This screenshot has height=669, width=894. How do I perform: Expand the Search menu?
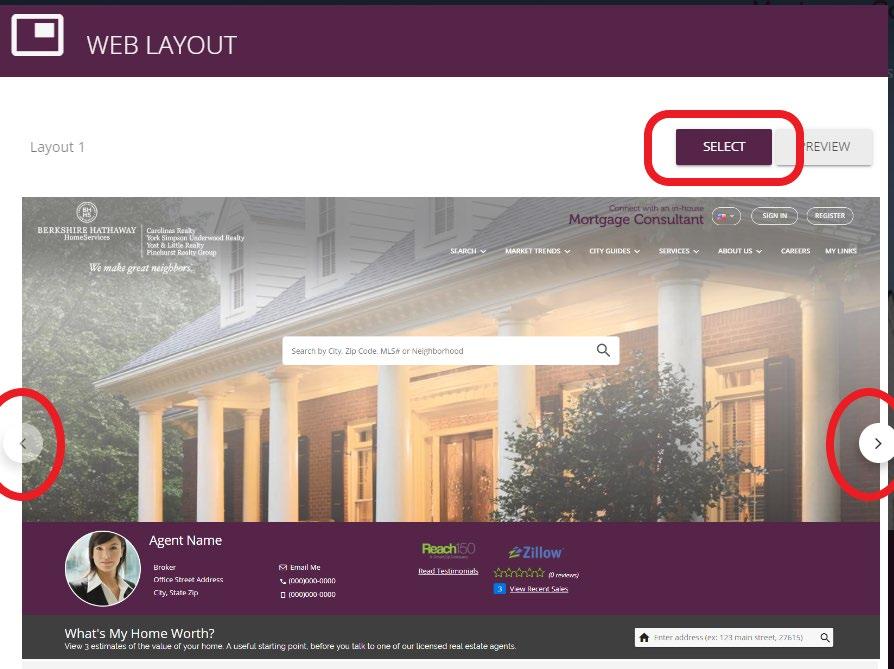(x=468, y=251)
